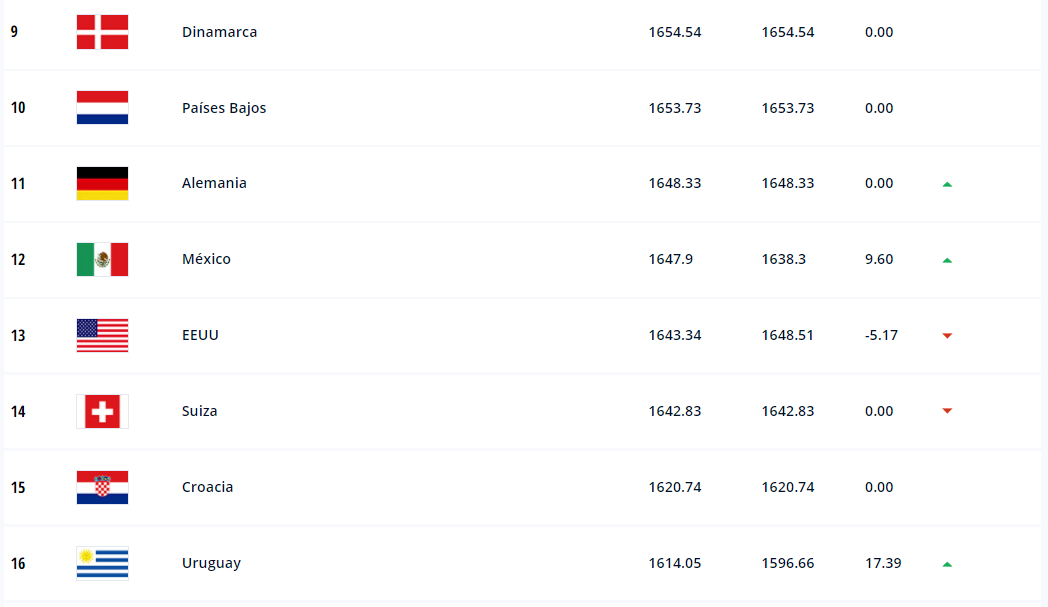Select the Países Bajos flag icon
This screenshot has height=607, width=1048.
coord(101,107)
